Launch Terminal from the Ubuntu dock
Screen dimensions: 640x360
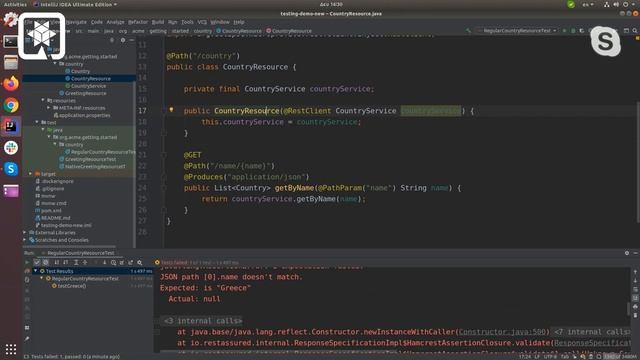(x=11, y=41)
